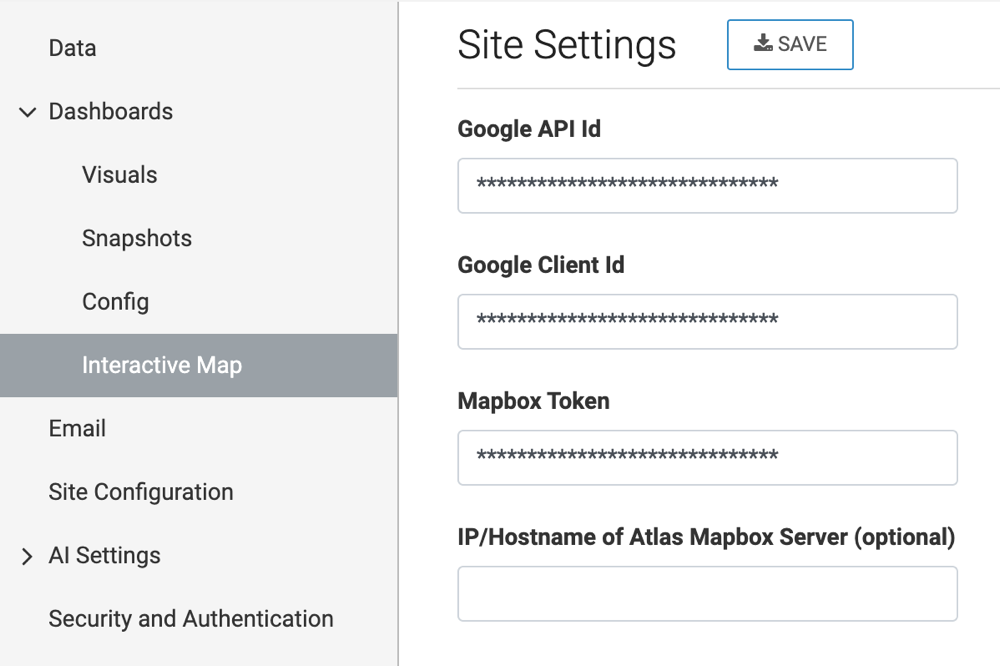1000x666 pixels.
Task: Click the Mapbox Token label text
Action: click(x=533, y=401)
